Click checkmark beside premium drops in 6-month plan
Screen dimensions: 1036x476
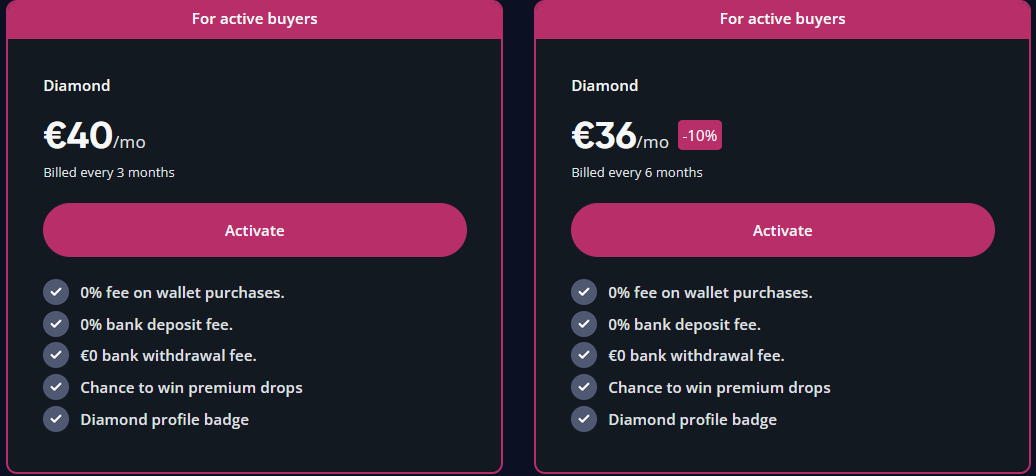point(584,387)
